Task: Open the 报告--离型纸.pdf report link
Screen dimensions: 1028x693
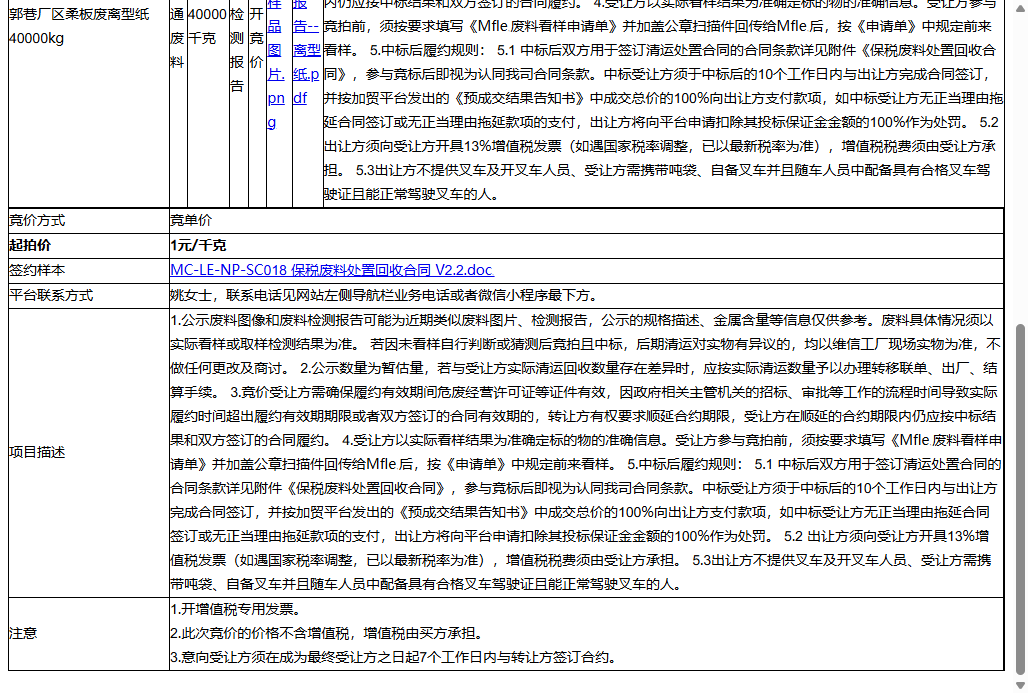Action: click(306, 51)
